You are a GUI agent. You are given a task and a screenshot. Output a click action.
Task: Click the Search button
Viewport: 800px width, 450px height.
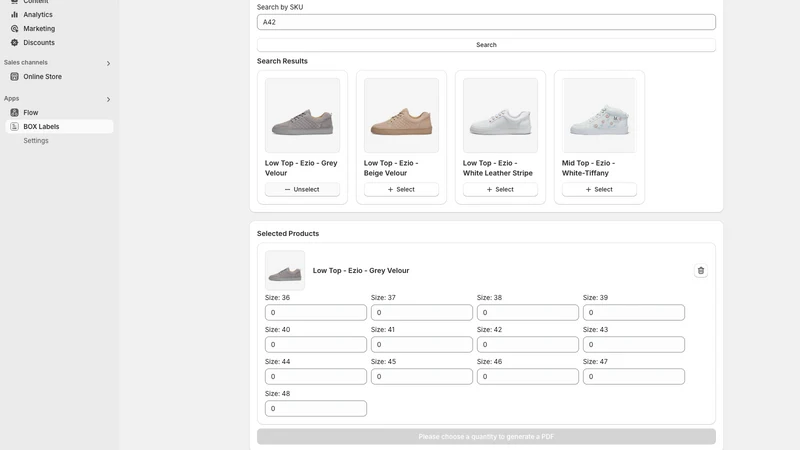(x=486, y=45)
